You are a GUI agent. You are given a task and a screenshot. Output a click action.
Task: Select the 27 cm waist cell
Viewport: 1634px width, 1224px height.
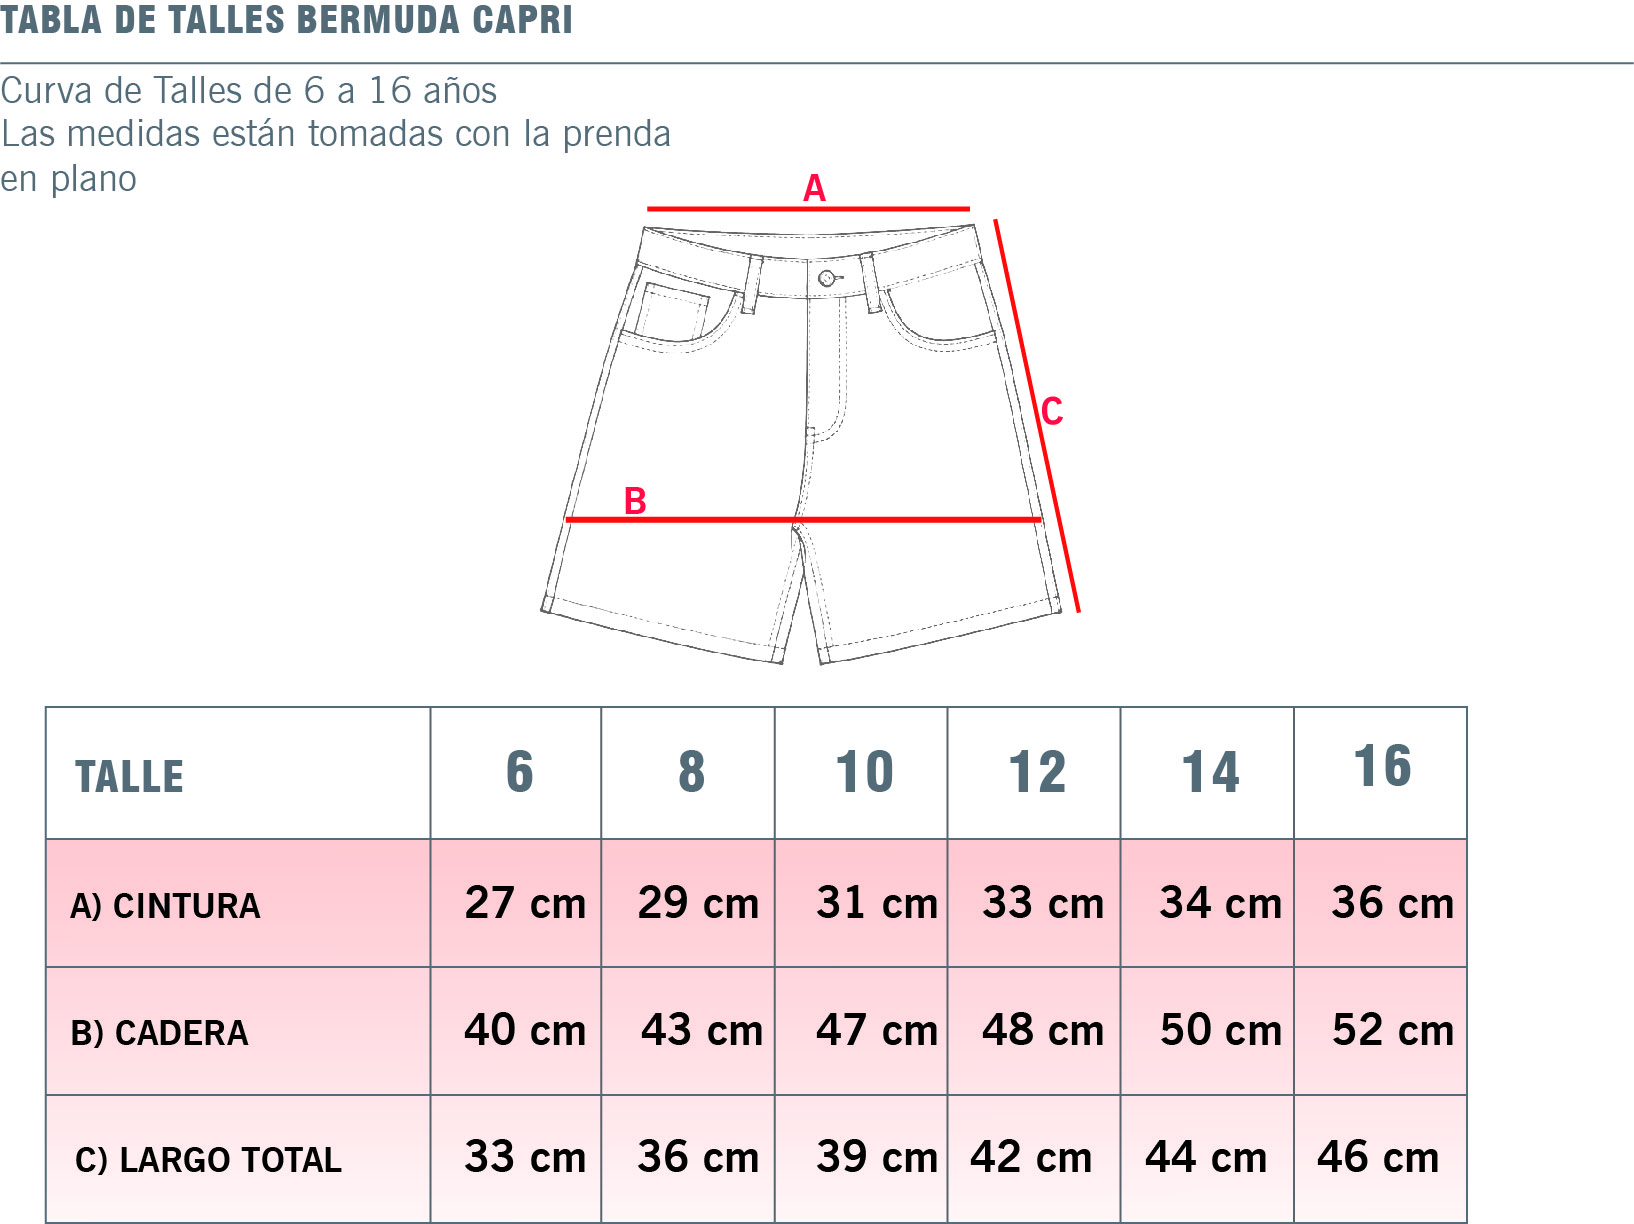(x=516, y=903)
